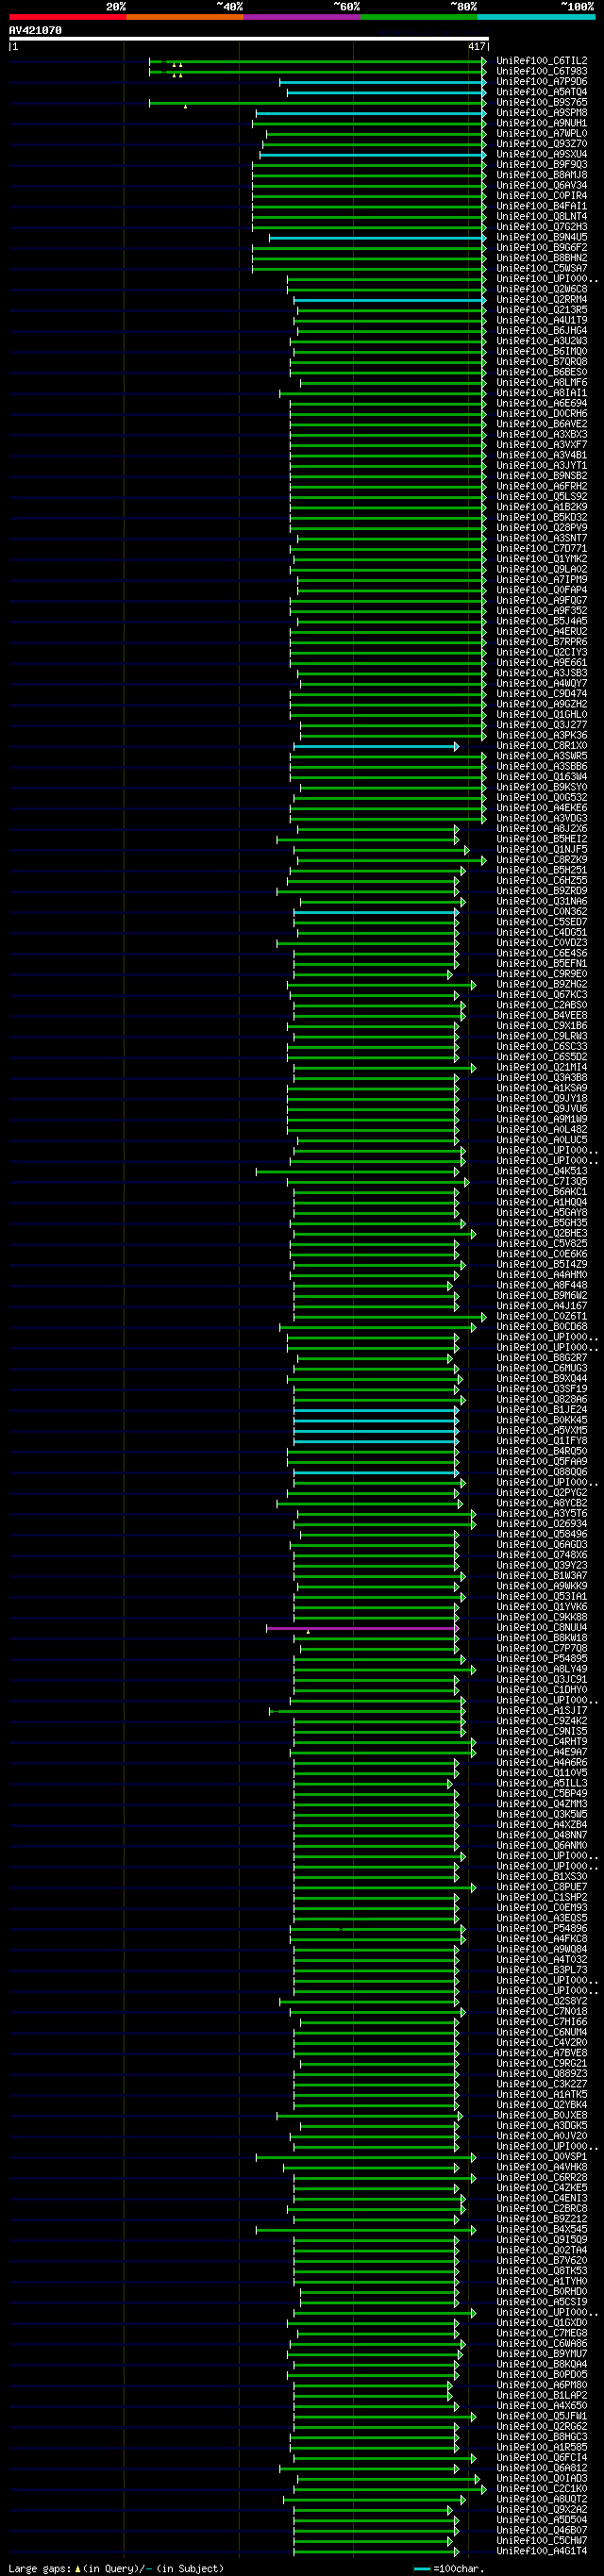This screenshot has width=604, height=2576.
Task: Select label UniRef100_B1JE24
Action: 541,1410
